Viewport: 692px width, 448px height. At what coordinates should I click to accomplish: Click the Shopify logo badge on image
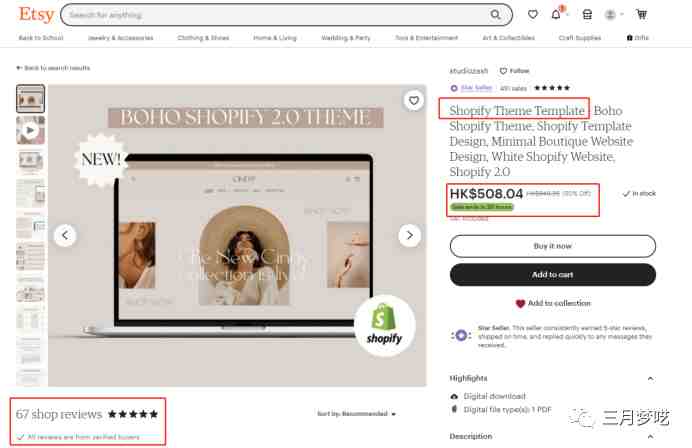[x=384, y=327]
